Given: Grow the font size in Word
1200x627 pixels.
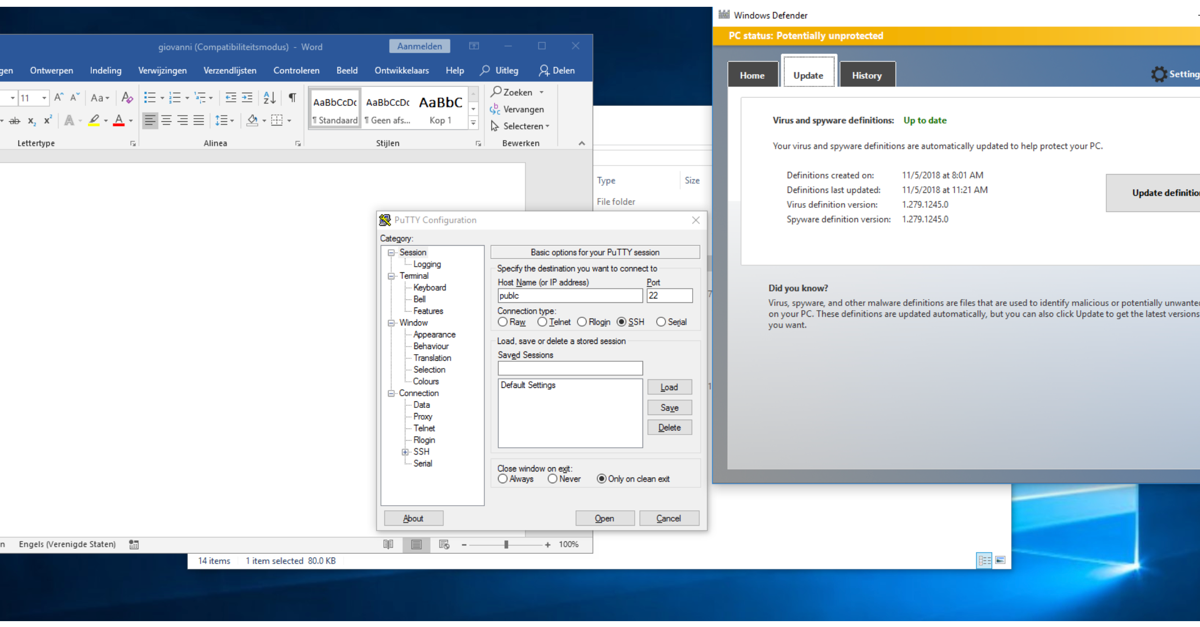Looking at the screenshot, I should [59, 98].
